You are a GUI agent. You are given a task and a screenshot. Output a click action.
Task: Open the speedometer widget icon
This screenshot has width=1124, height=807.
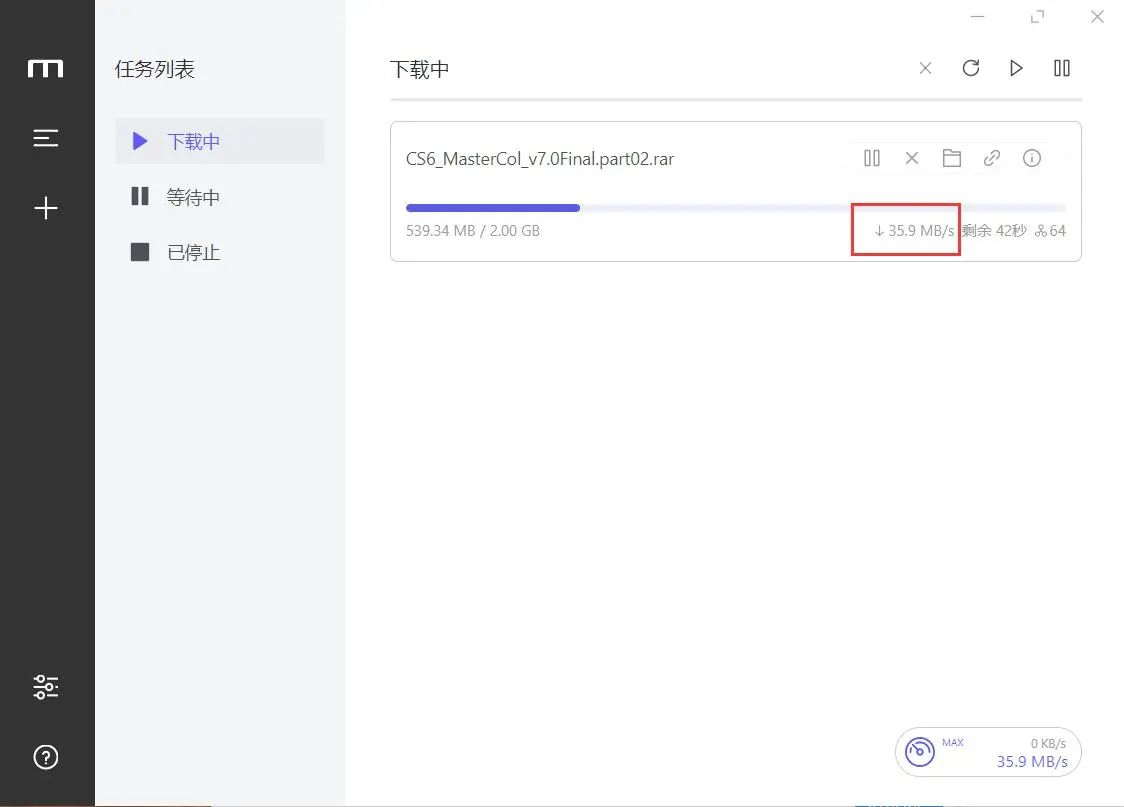(920, 752)
